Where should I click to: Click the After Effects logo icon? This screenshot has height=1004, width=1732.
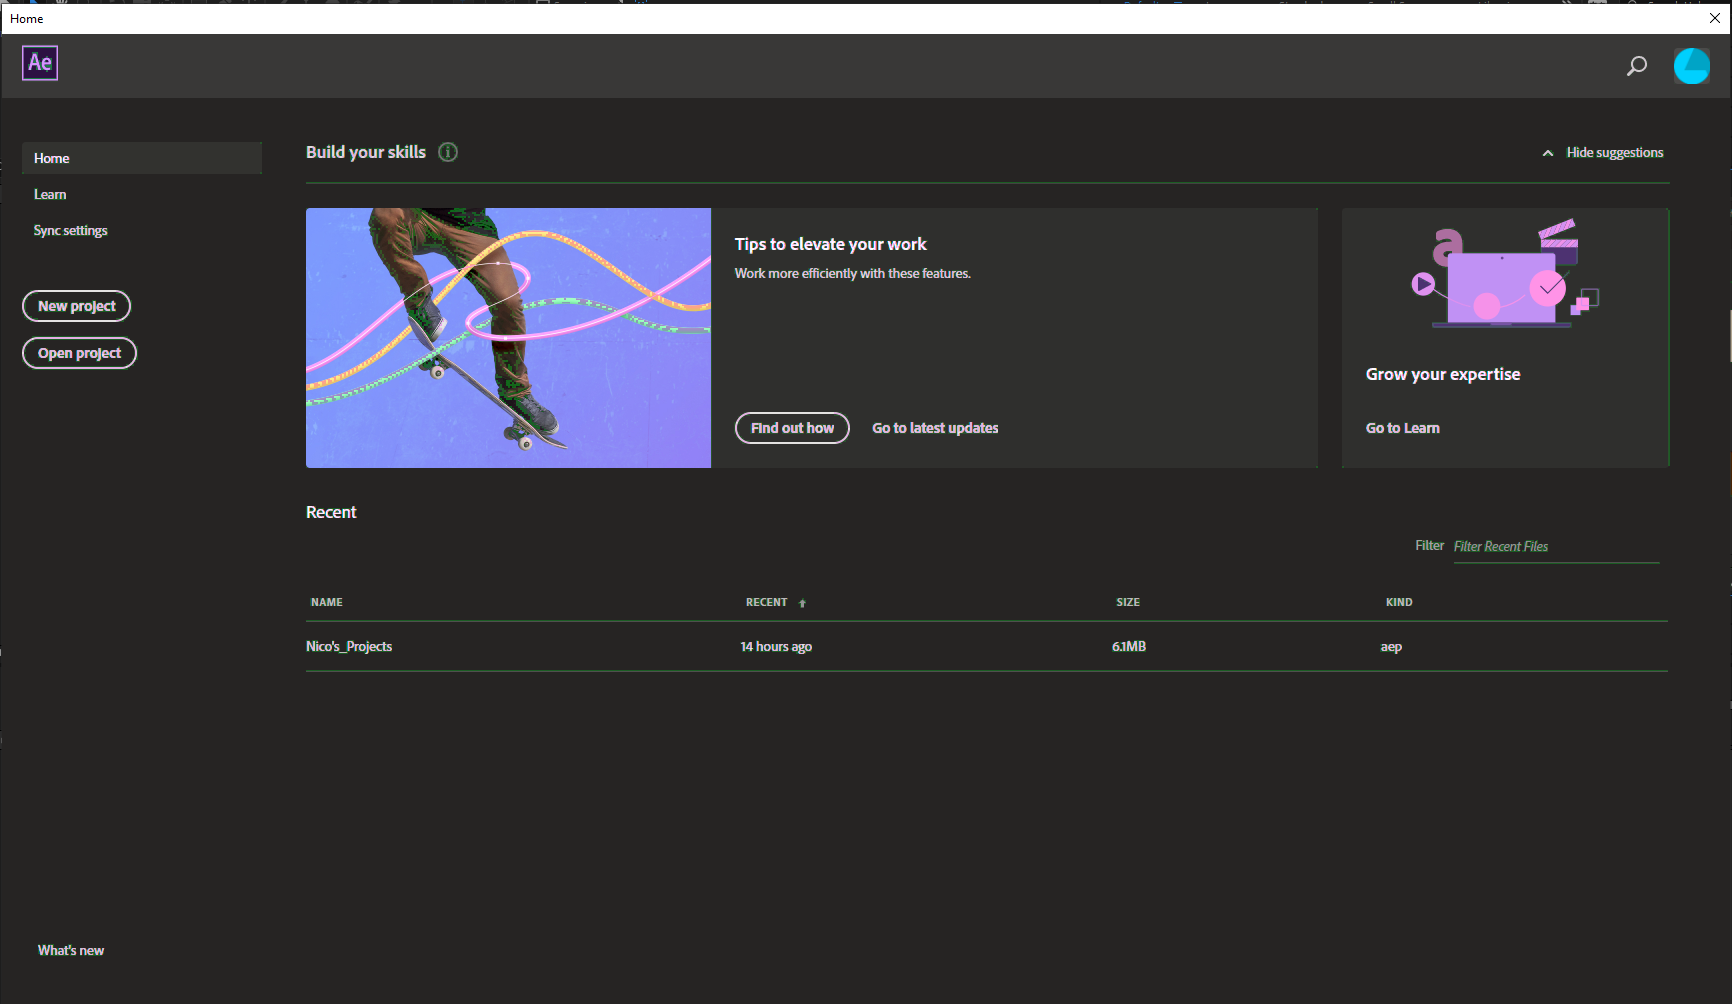pyautogui.click(x=39, y=62)
